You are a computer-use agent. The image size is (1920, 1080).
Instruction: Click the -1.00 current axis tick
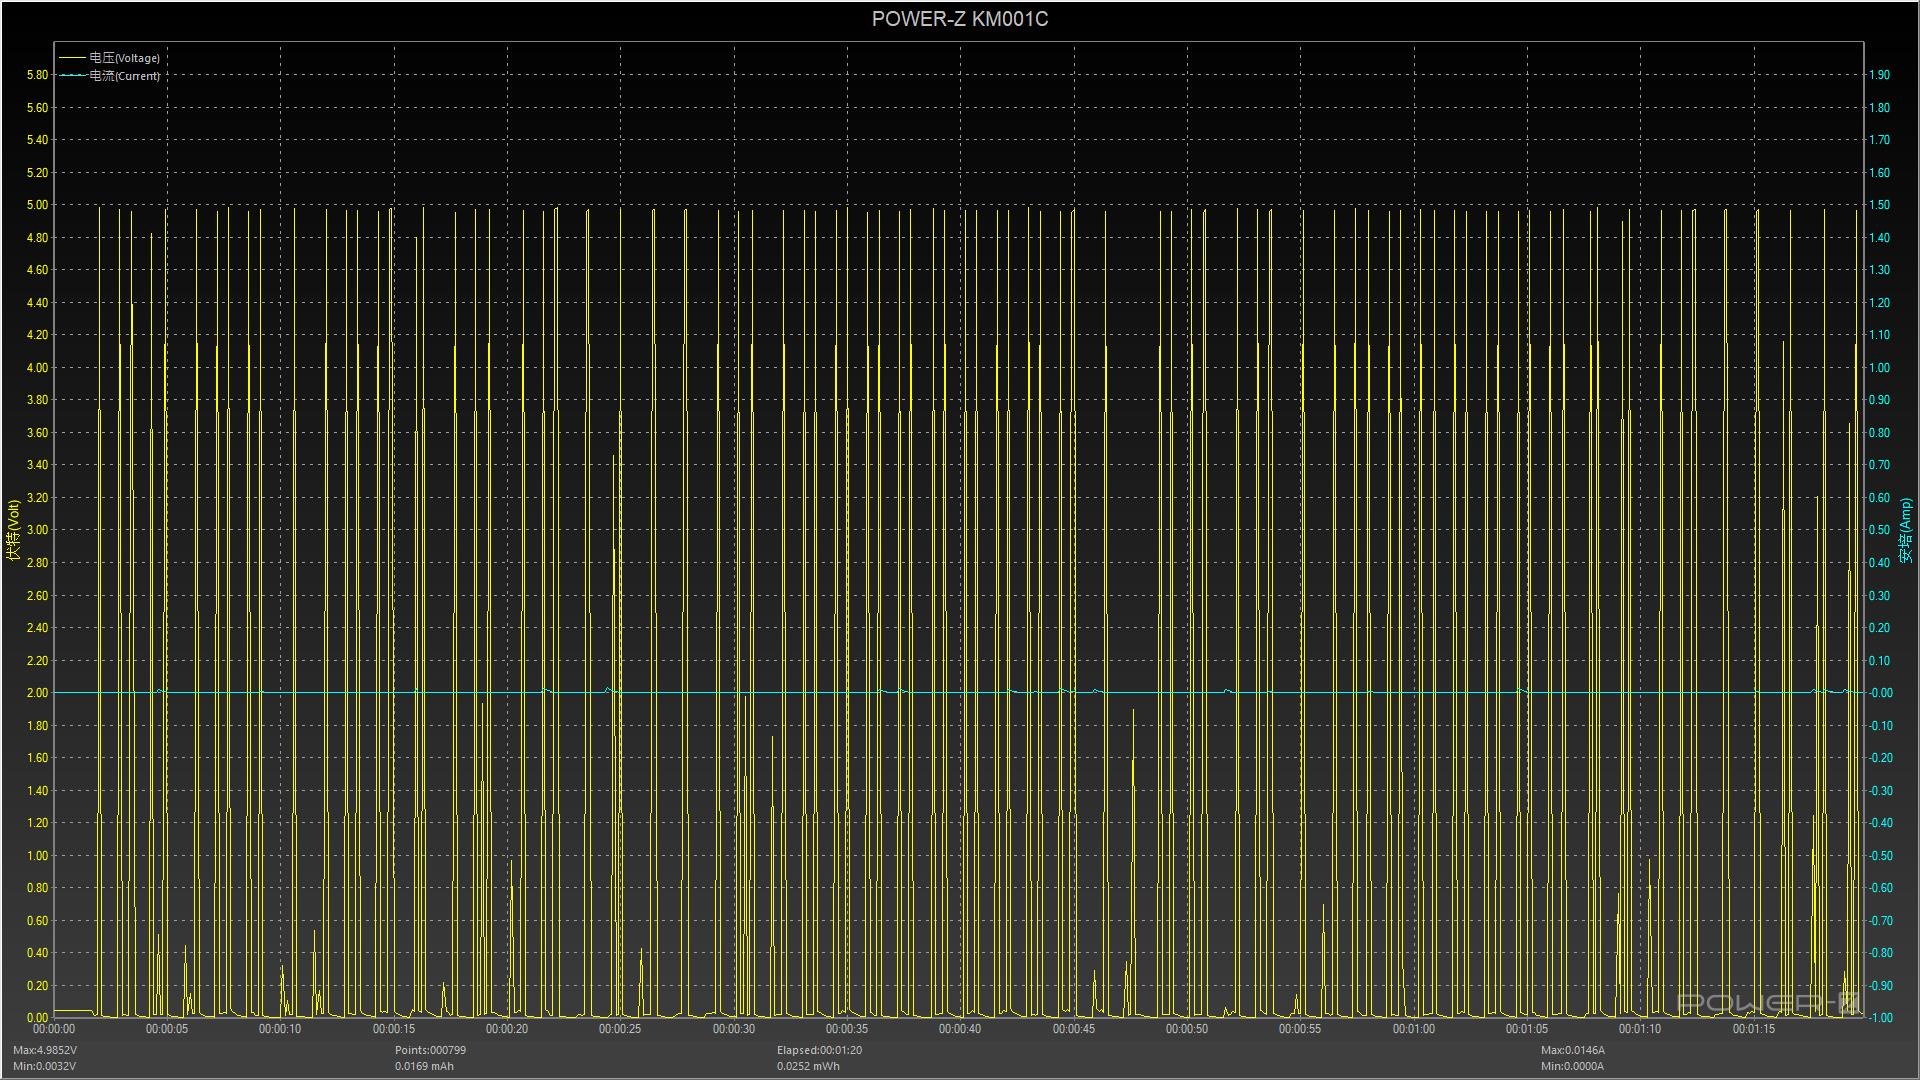point(1880,1018)
